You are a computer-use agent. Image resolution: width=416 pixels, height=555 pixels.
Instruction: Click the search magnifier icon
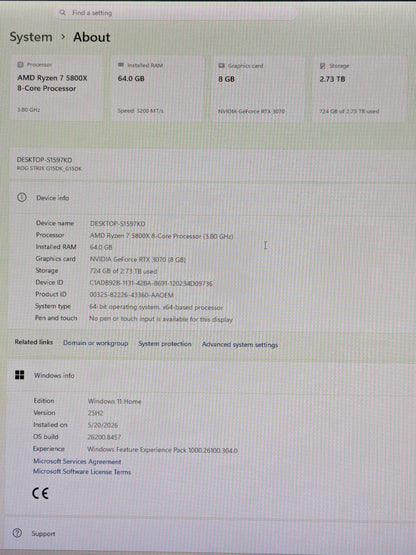click(x=62, y=13)
